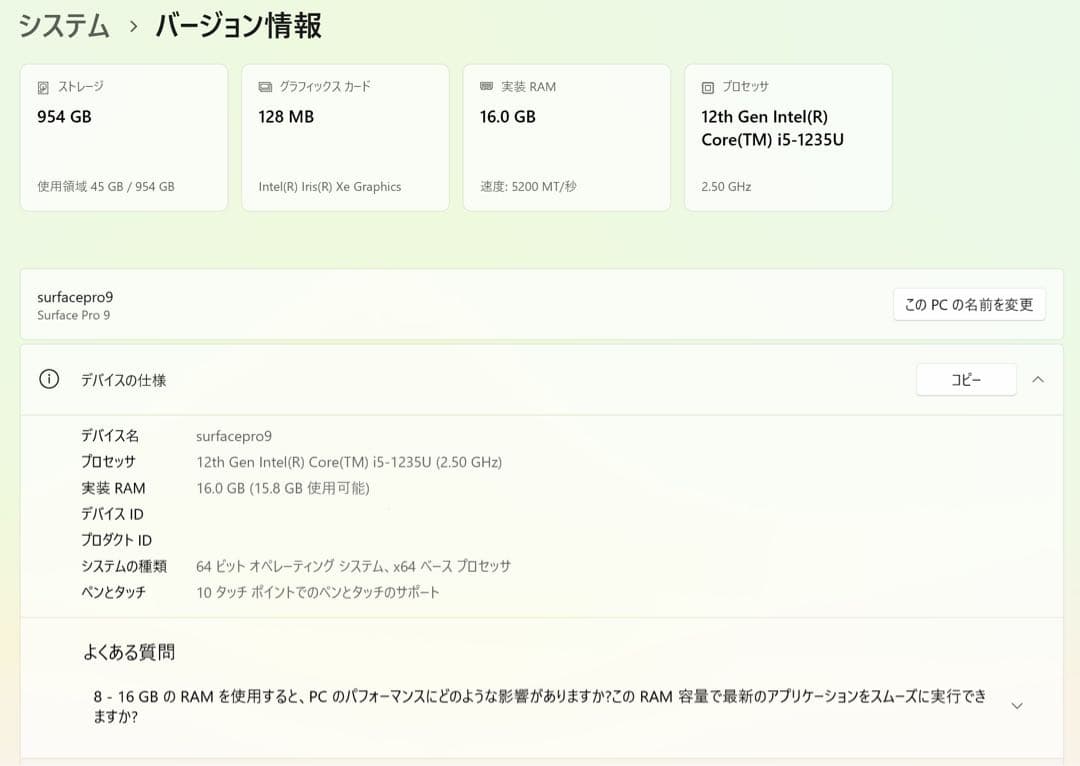1080x766 pixels.
Task: Open the よくある質問 section
Action: (x=130, y=651)
